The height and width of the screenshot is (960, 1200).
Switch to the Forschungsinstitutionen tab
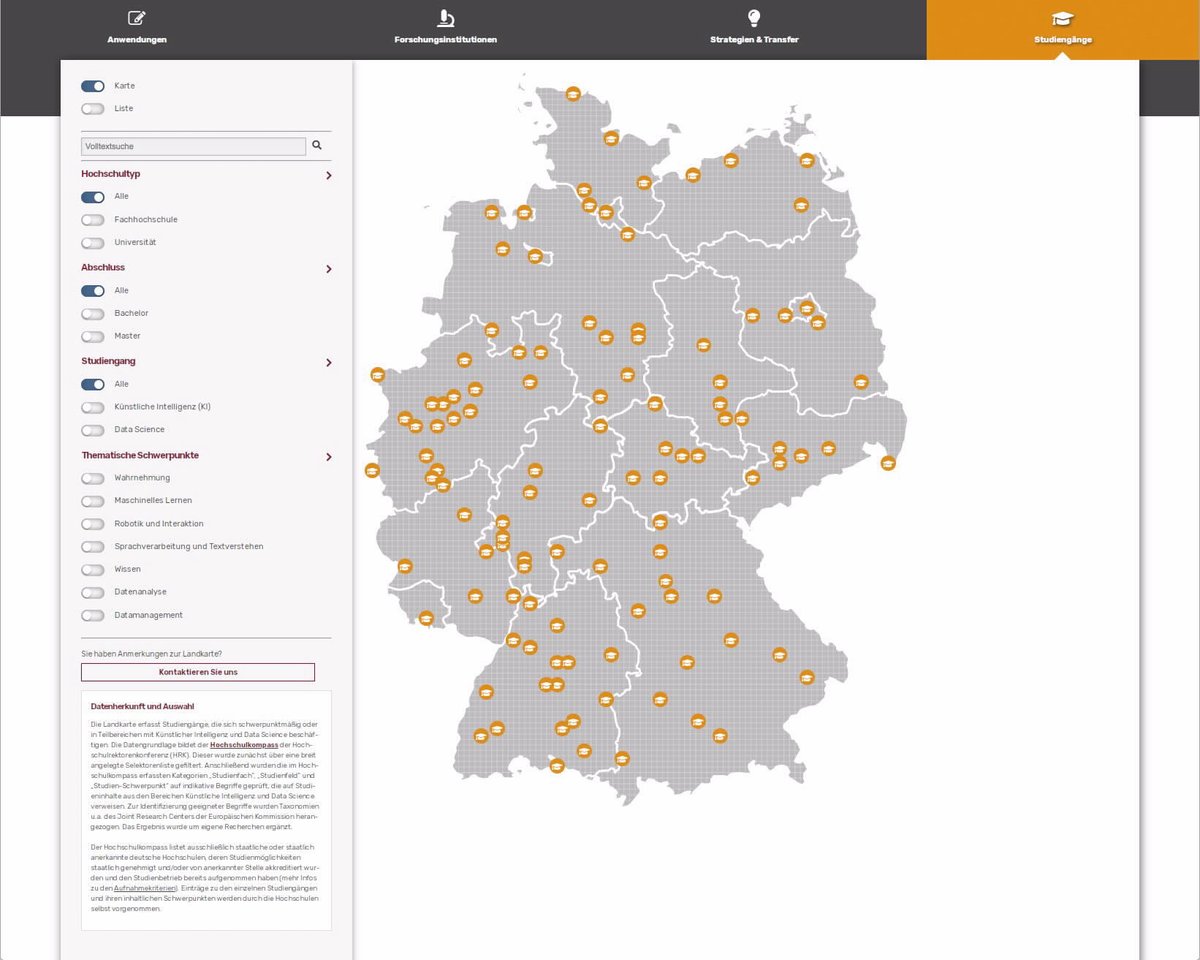(446, 29)
